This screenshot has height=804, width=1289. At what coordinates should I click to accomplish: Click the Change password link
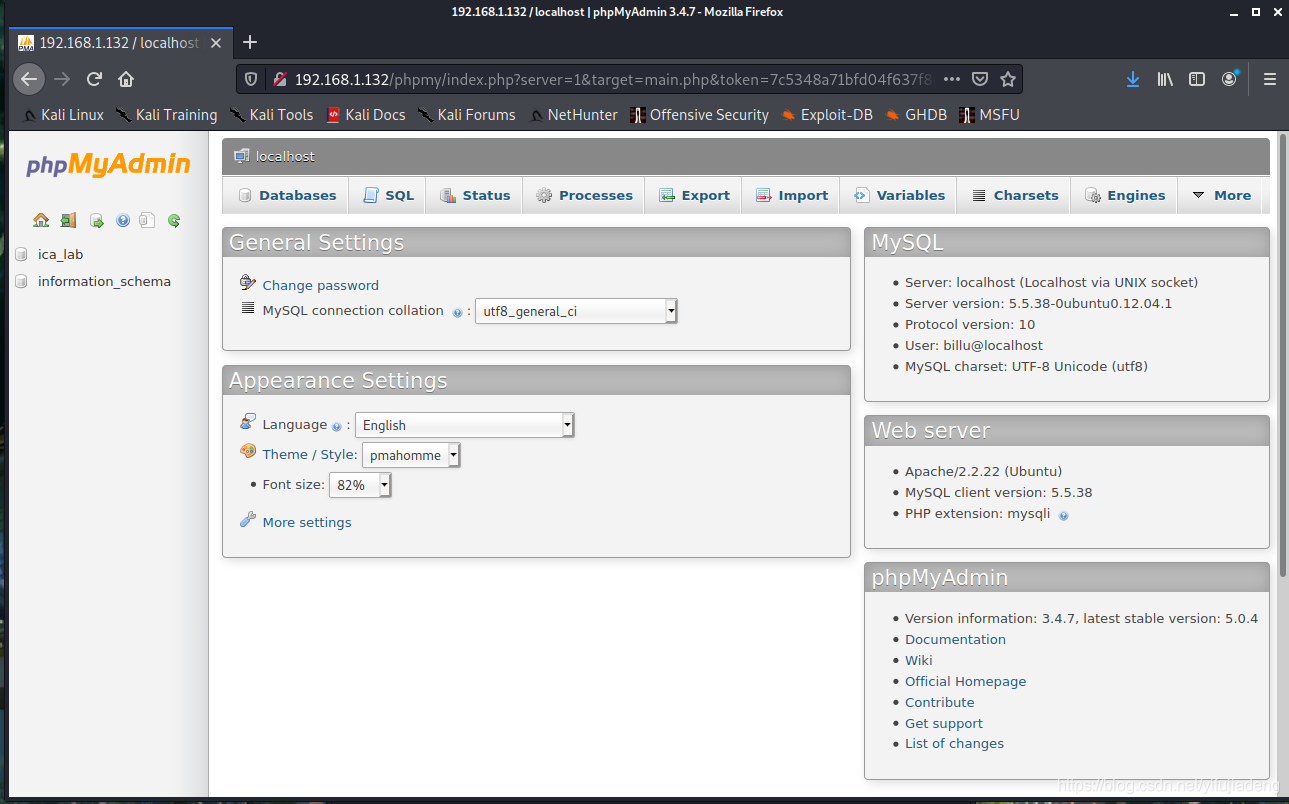[320, 285]
